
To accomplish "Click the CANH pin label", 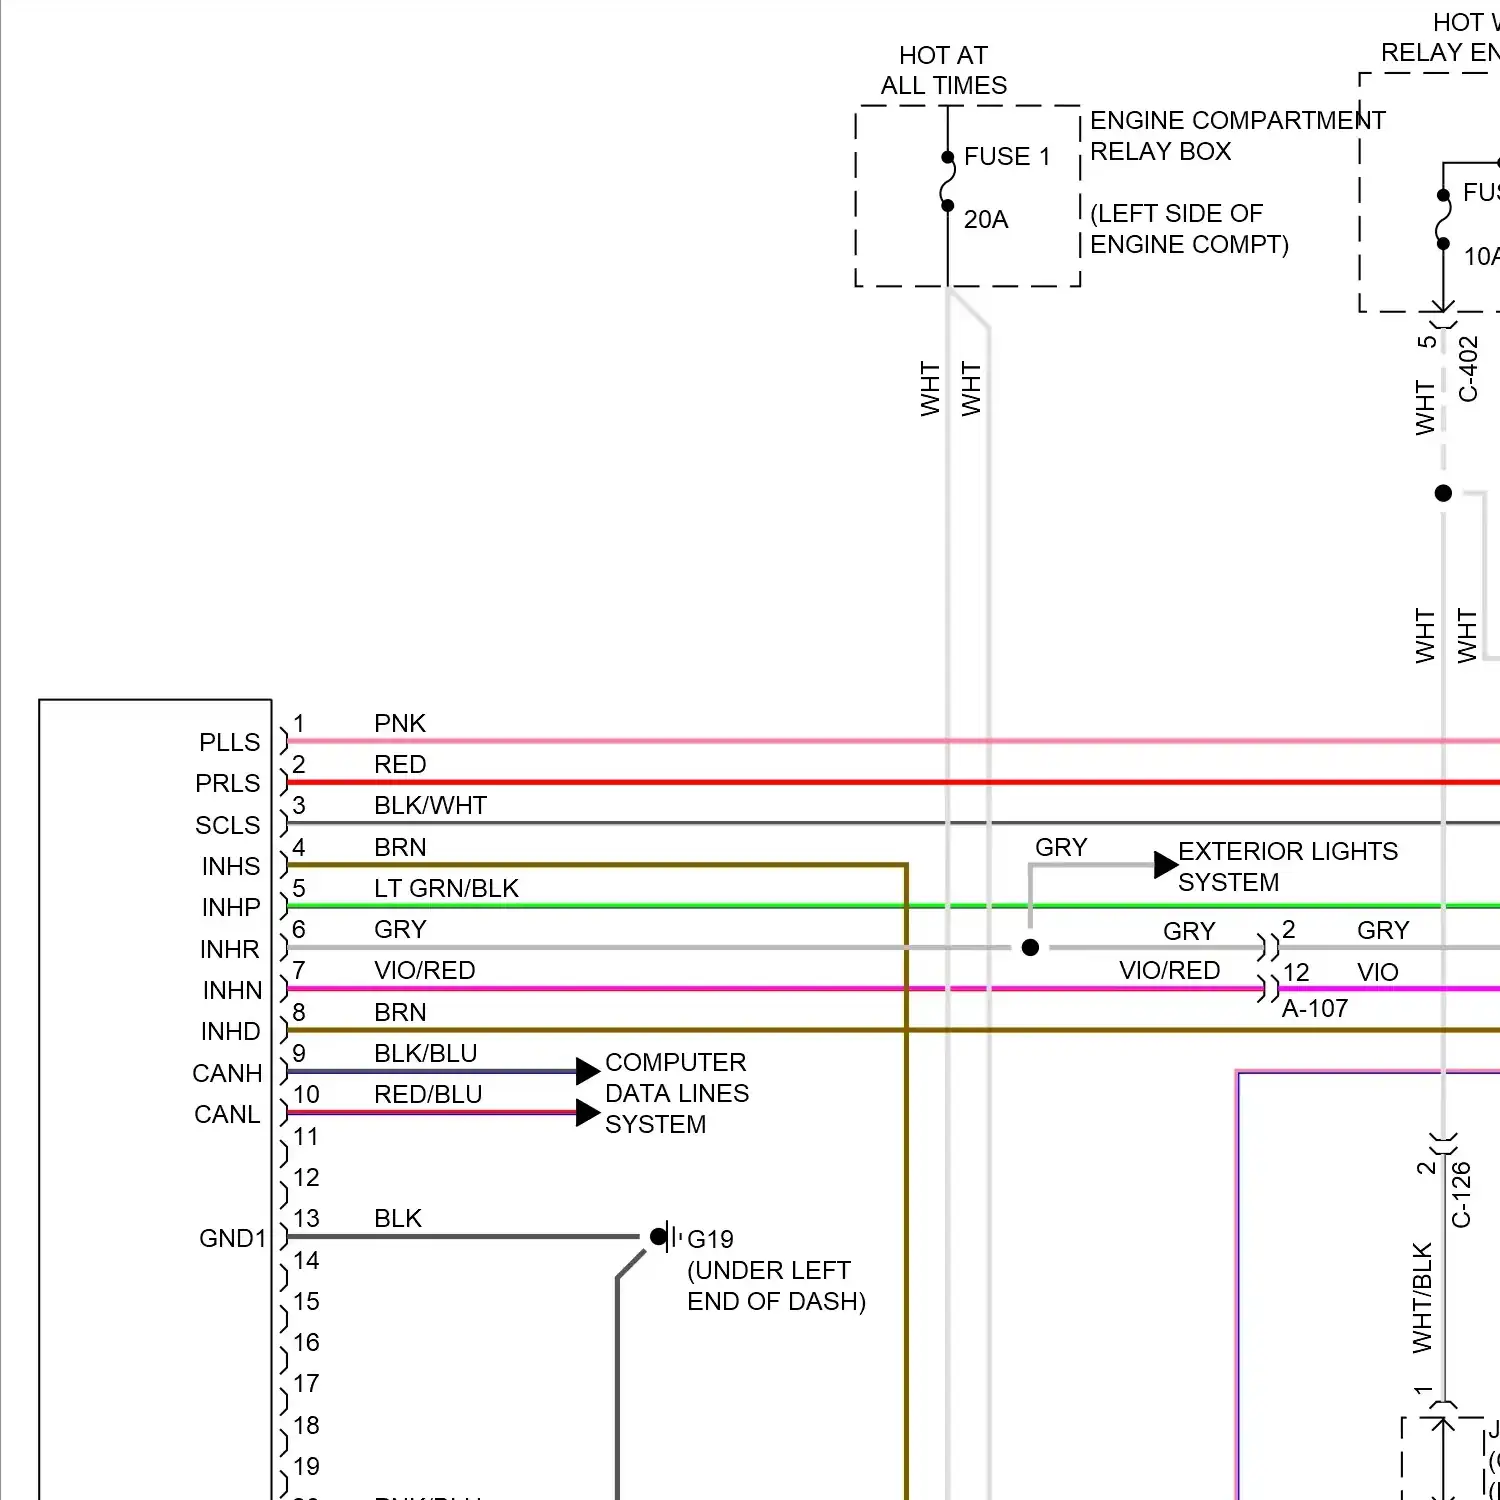I will pos(227,1073).
